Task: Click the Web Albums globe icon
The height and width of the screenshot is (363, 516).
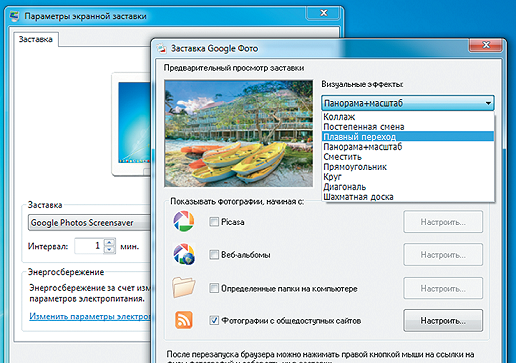Action: coord(184,254)
